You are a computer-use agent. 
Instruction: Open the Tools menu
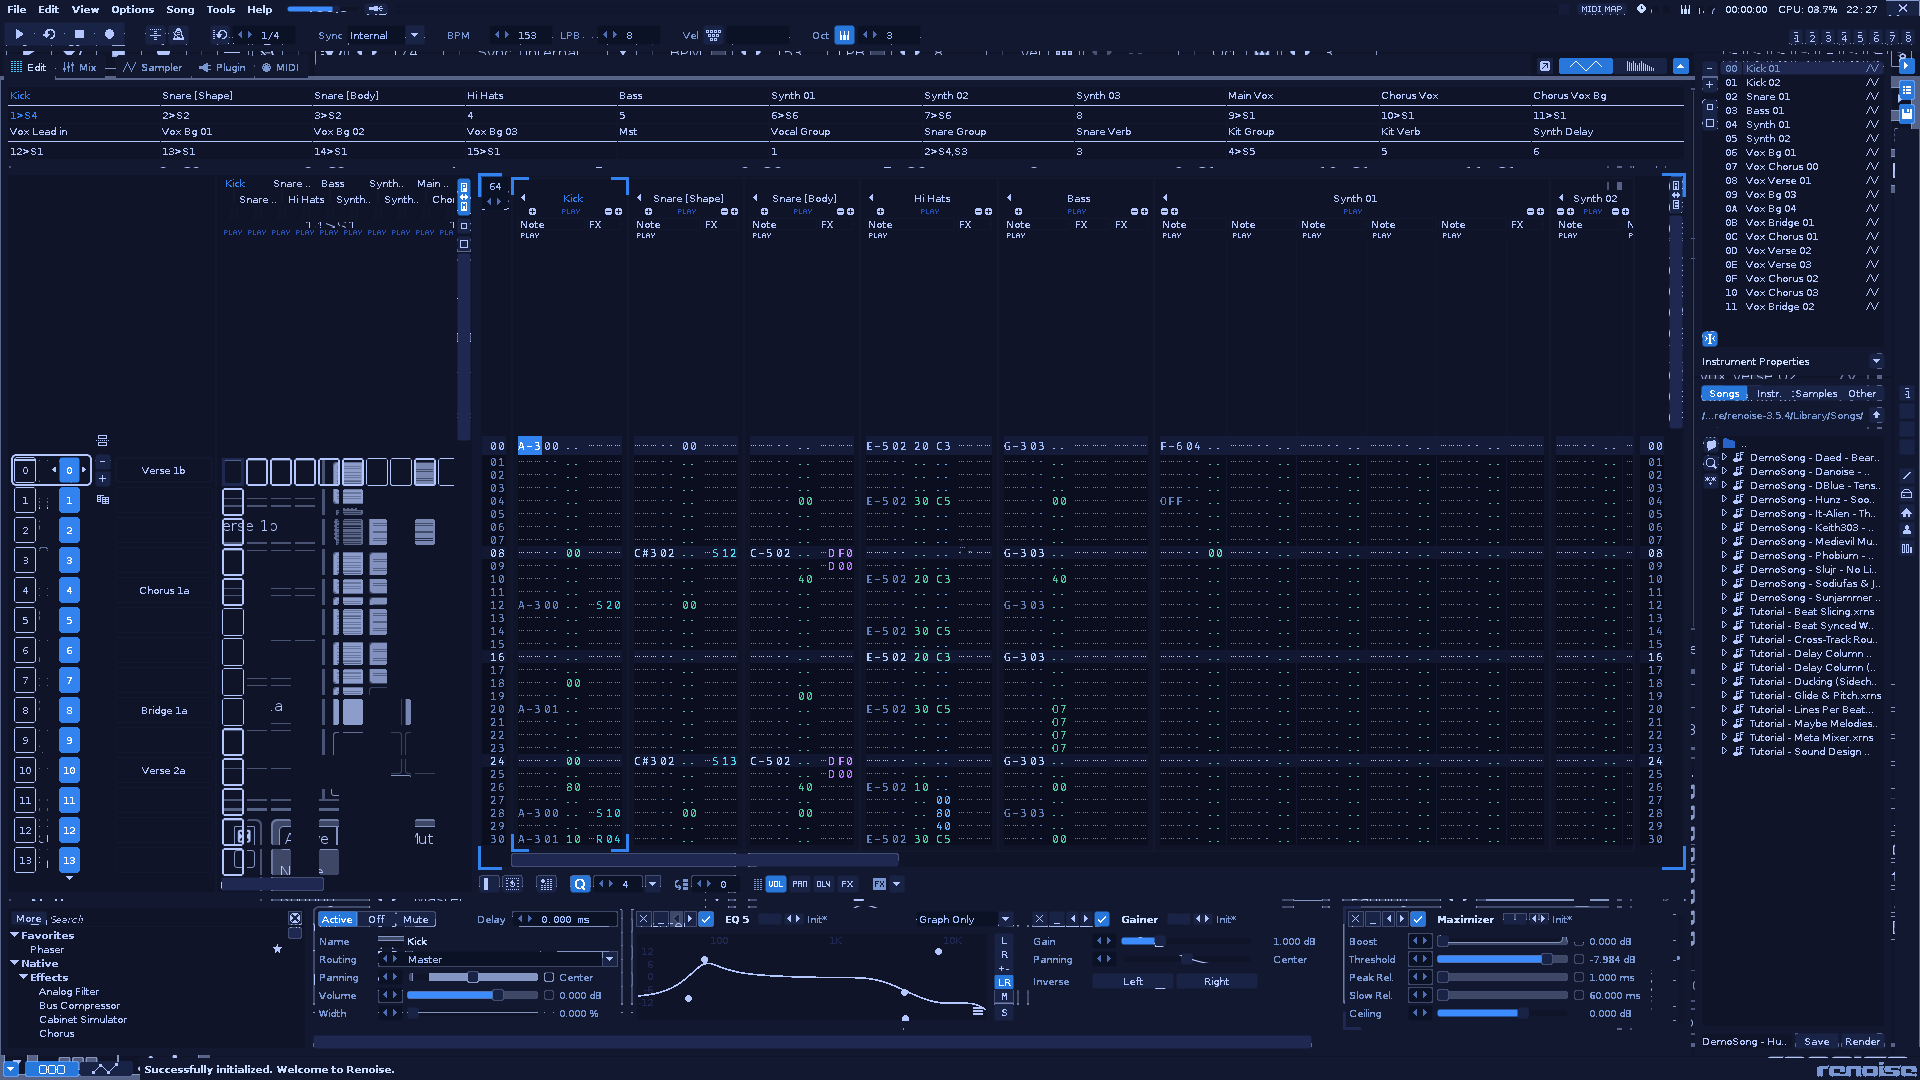[x=221, y=9]
